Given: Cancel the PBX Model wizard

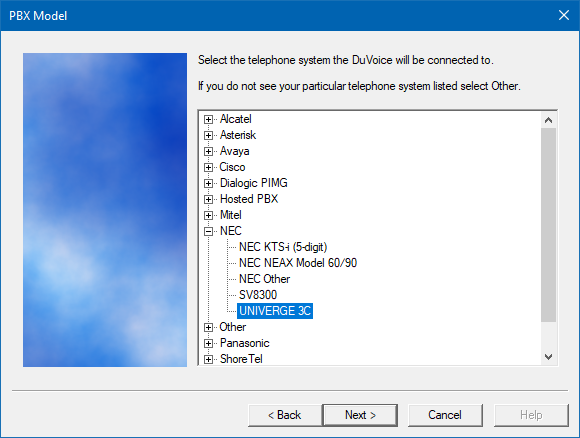Looking at the screenshot, I should tap(445, 415).
